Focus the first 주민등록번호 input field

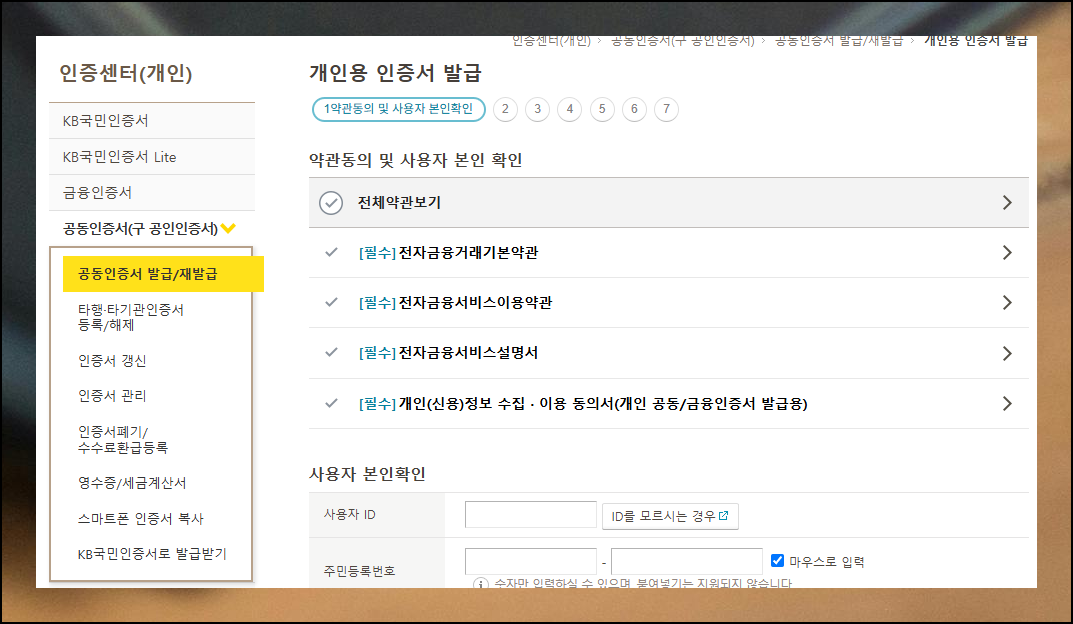point(530,561)
